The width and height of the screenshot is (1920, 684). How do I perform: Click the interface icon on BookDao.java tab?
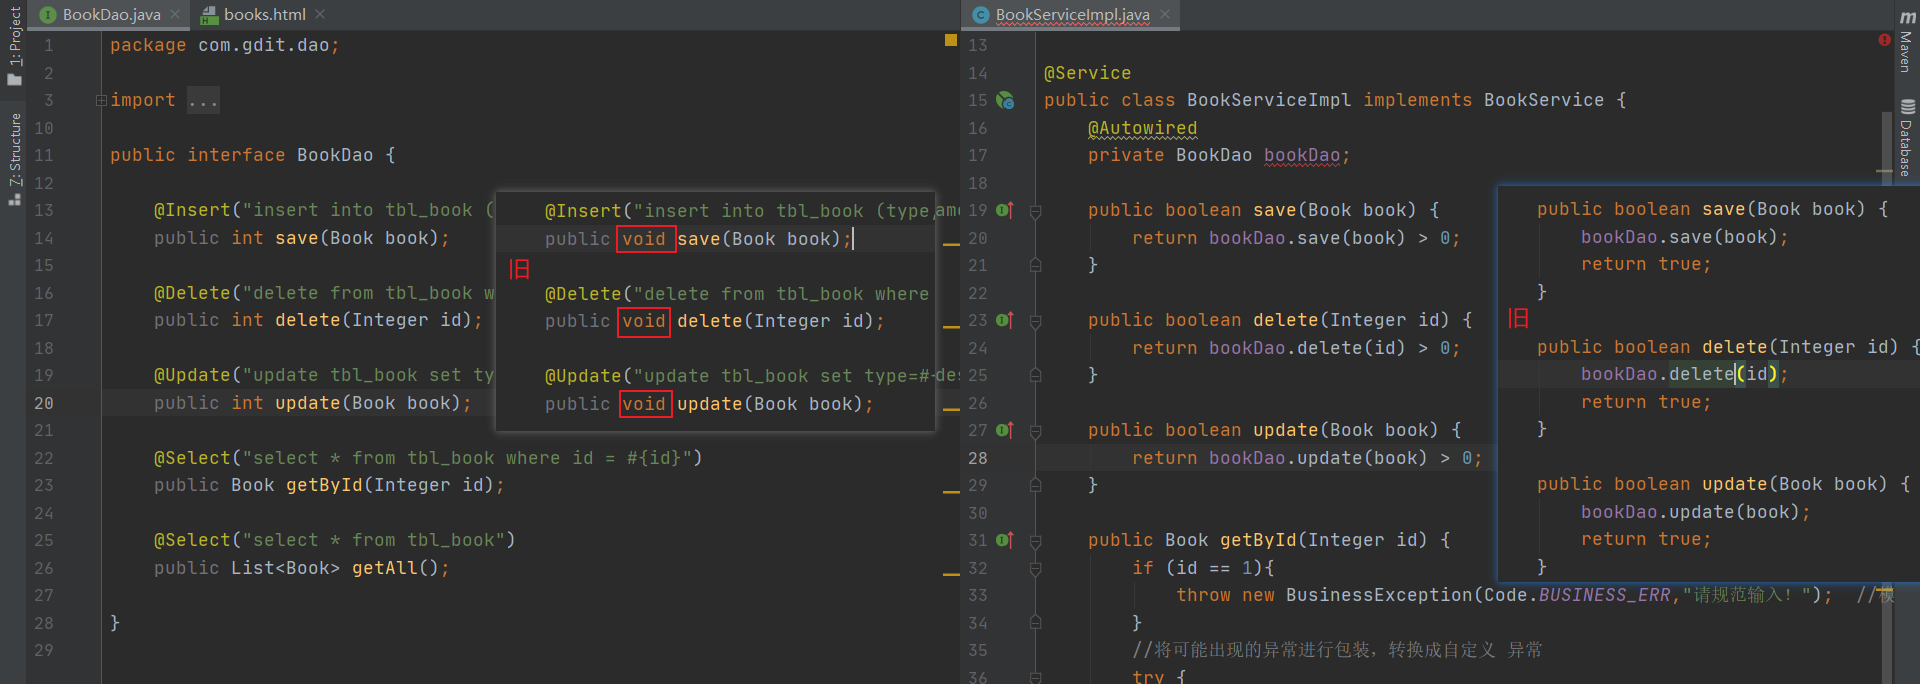click(x=48, y=15)
